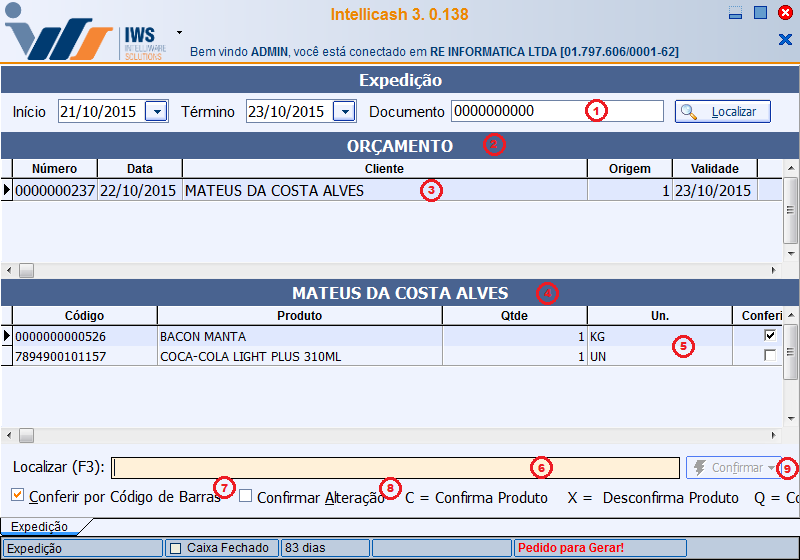Expand the Confirmar button dropdown arrow
Image resolution: width=800 pixels, height=560 pixels.
pyautogui.click(x=771, y=468)
